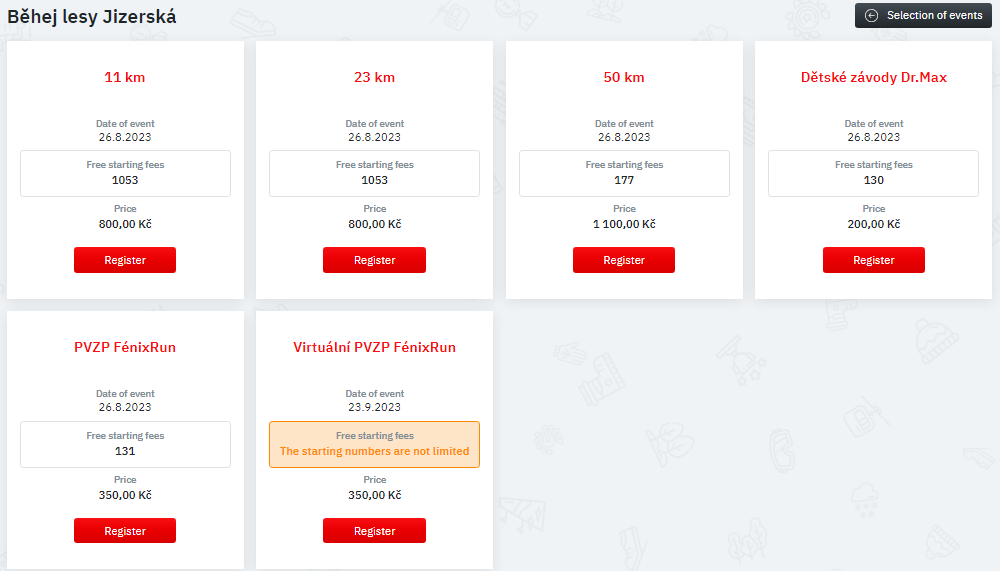This screenshot has height=571, width=1000.
Task: Register for the 50 km race
Action: (x=624, y=260)
